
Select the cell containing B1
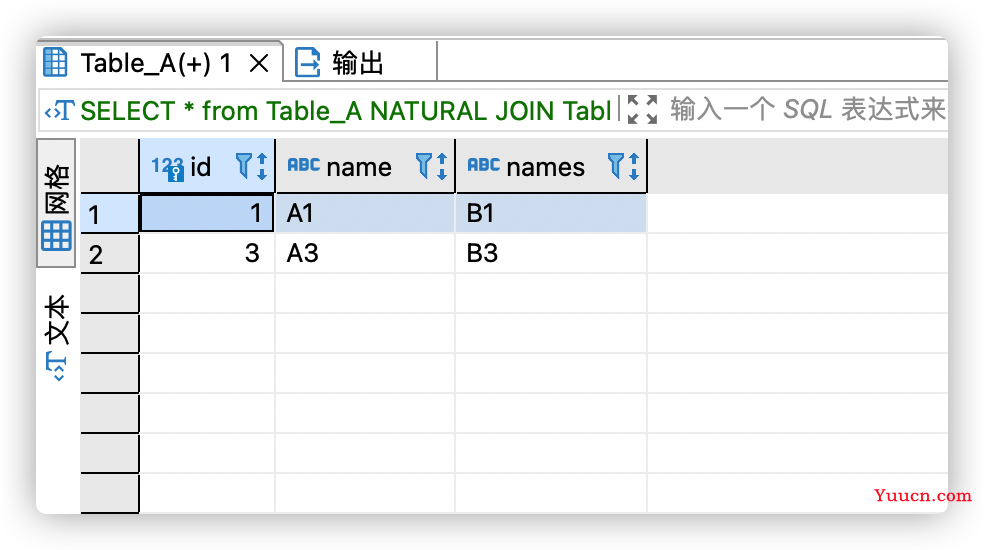(x=551, y=213)
